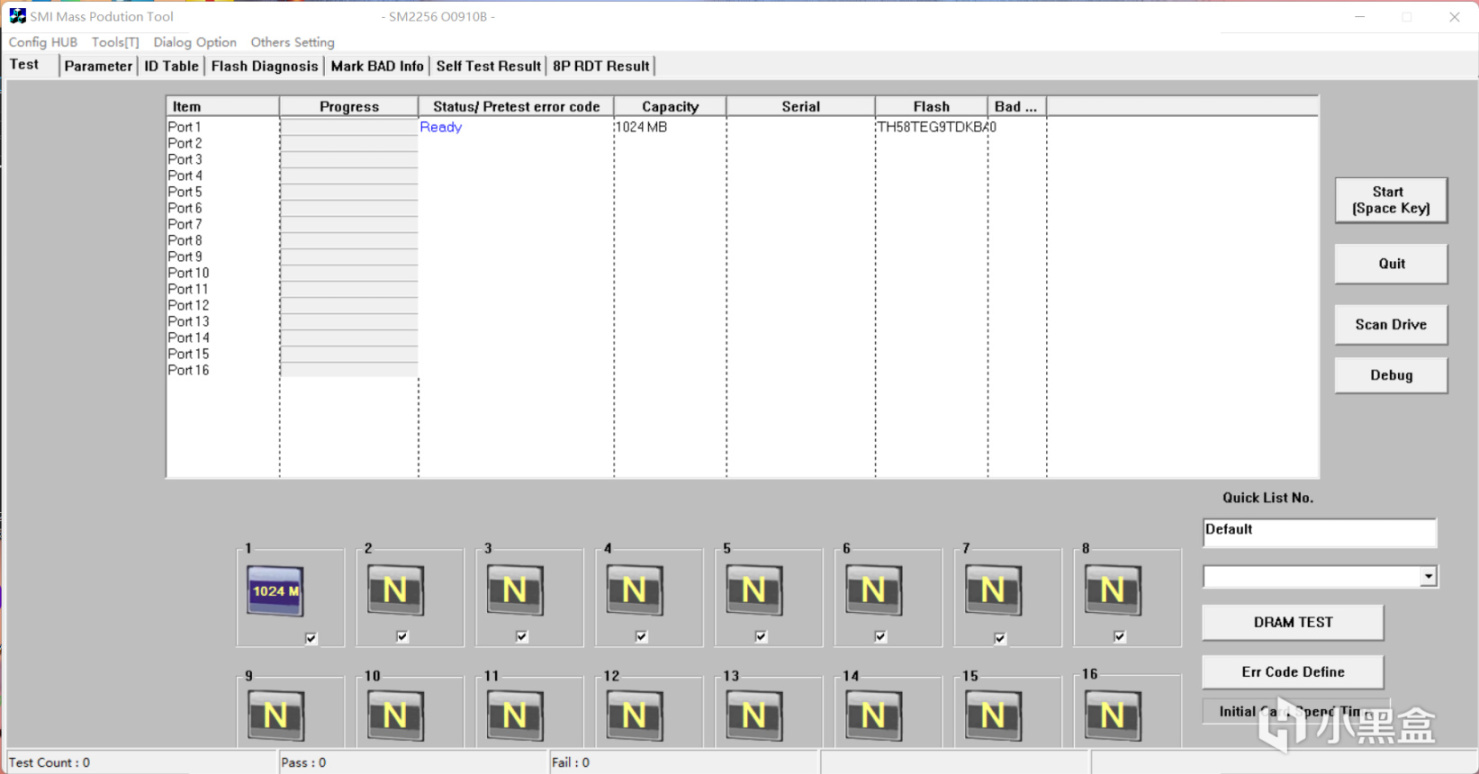This screenshot has width=1479, height=774.
Task: Open the Dialog Option menu
Action: click(195, 42)
